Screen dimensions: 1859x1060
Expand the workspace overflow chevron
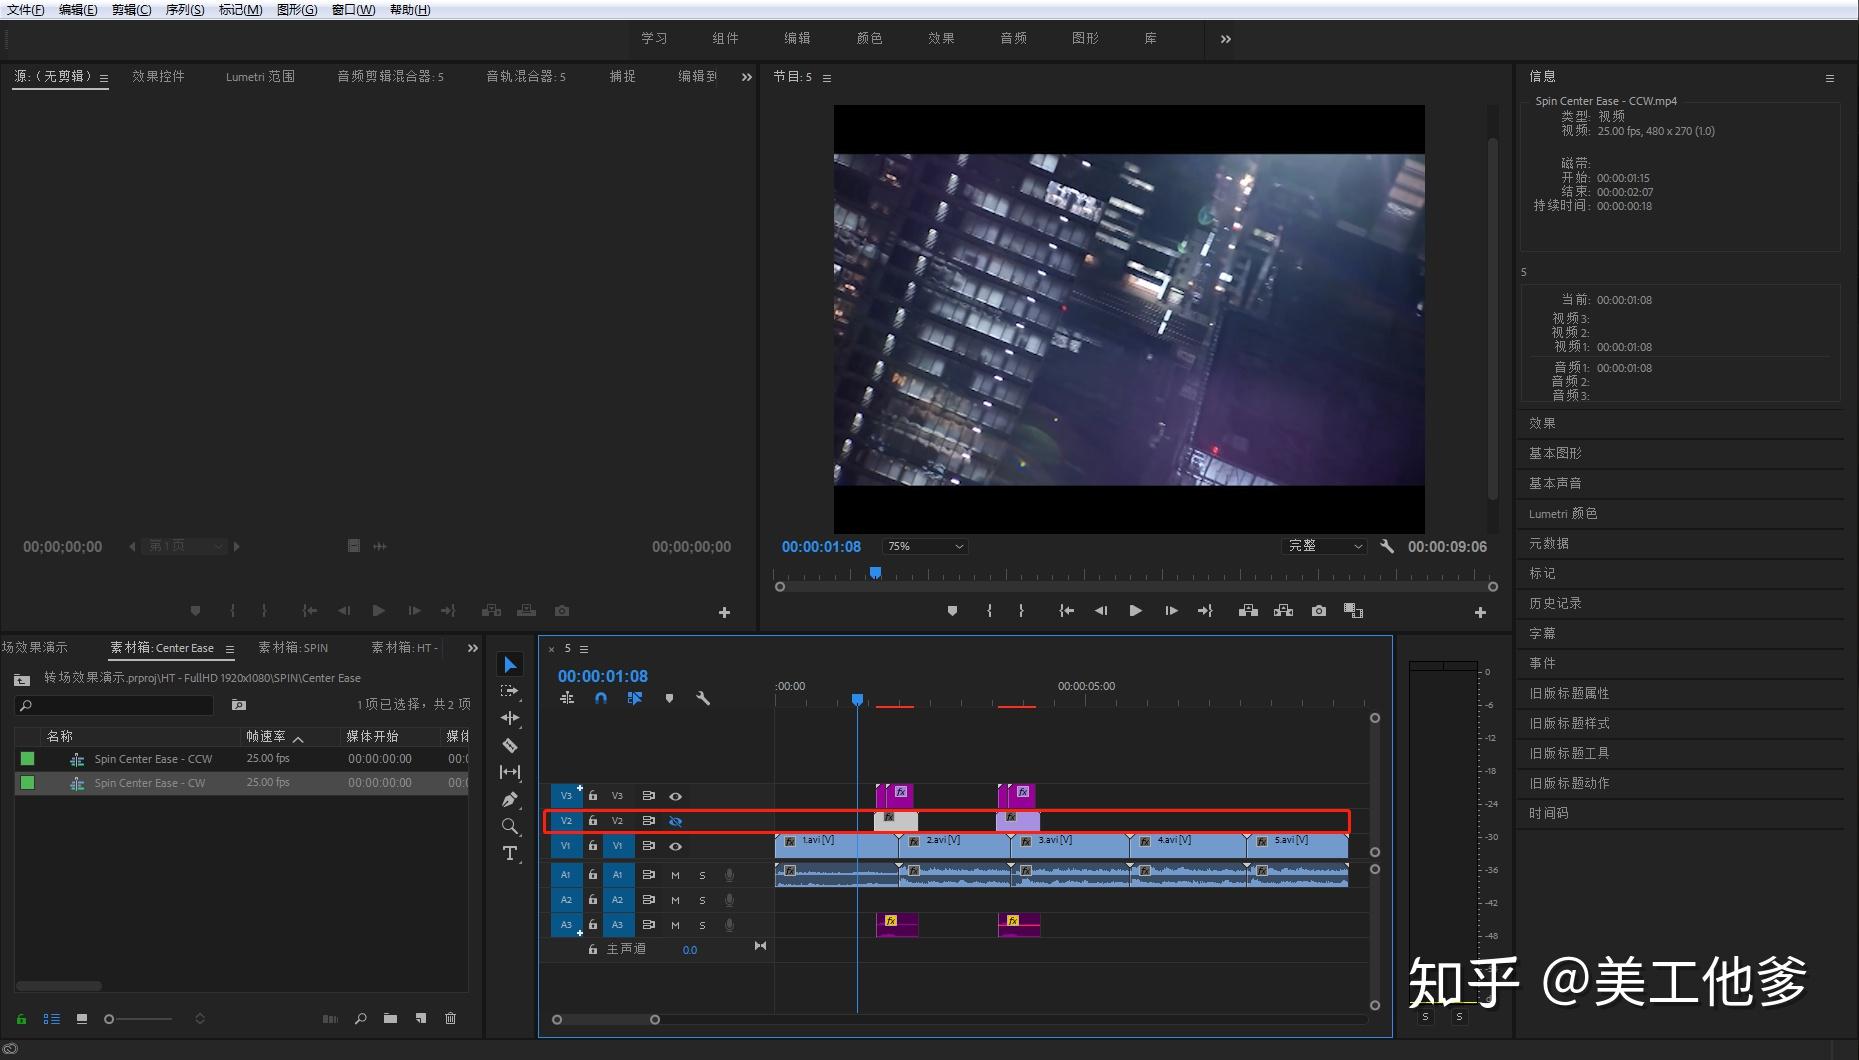pos(1225,39)
